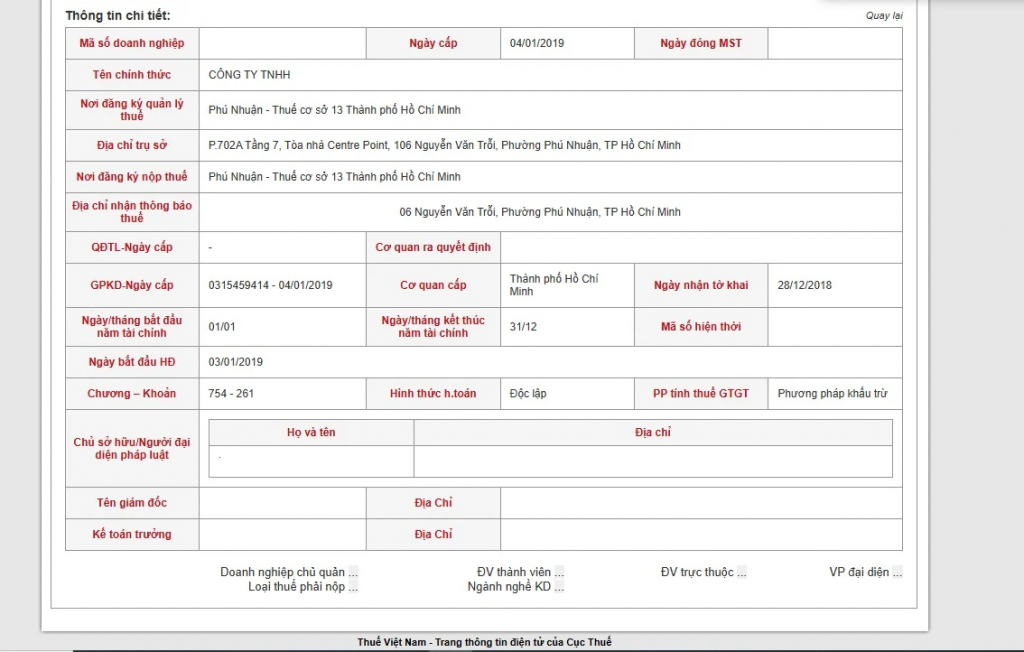
Task: Expand 'ĐV trực thuộc' ellipsis link
Action: coord(742,573)
